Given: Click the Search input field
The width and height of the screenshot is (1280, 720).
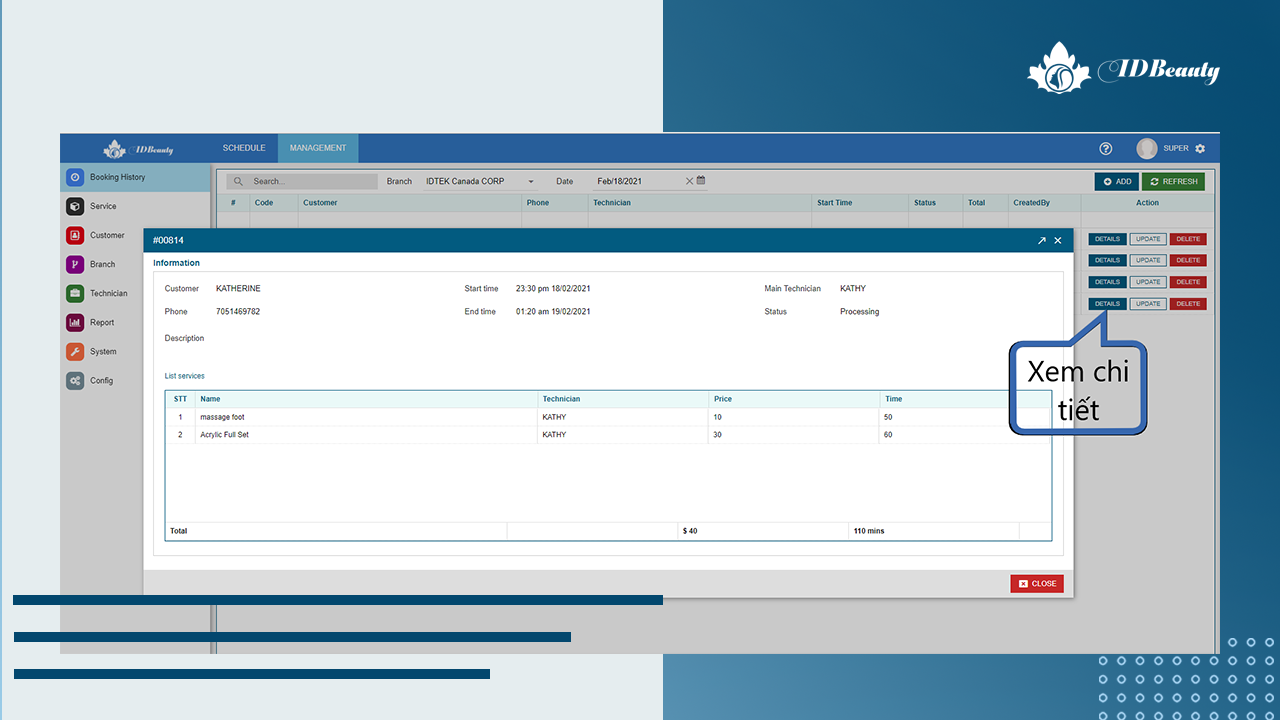Looking at the screenshot, I should click(x=310, y=181).
